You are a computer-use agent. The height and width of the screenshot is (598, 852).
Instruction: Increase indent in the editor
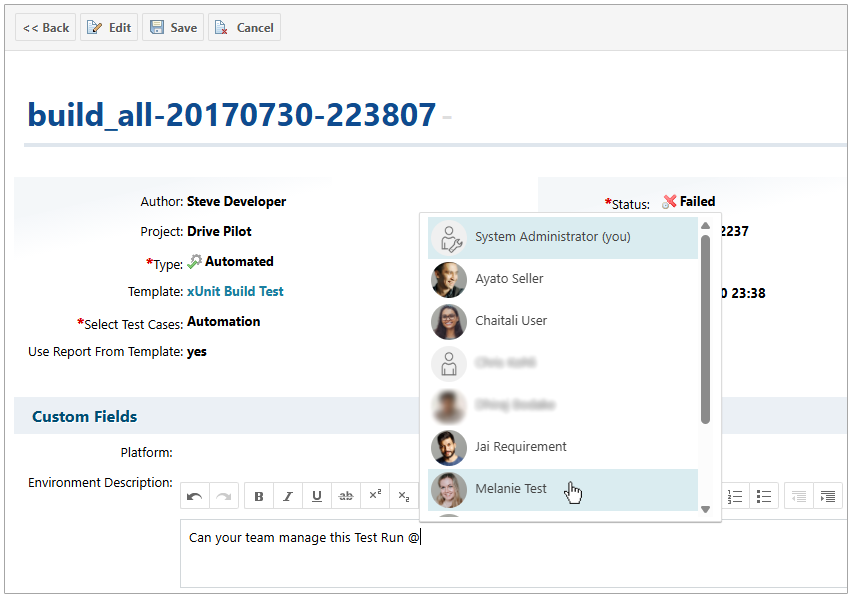(x=827, y=496)
